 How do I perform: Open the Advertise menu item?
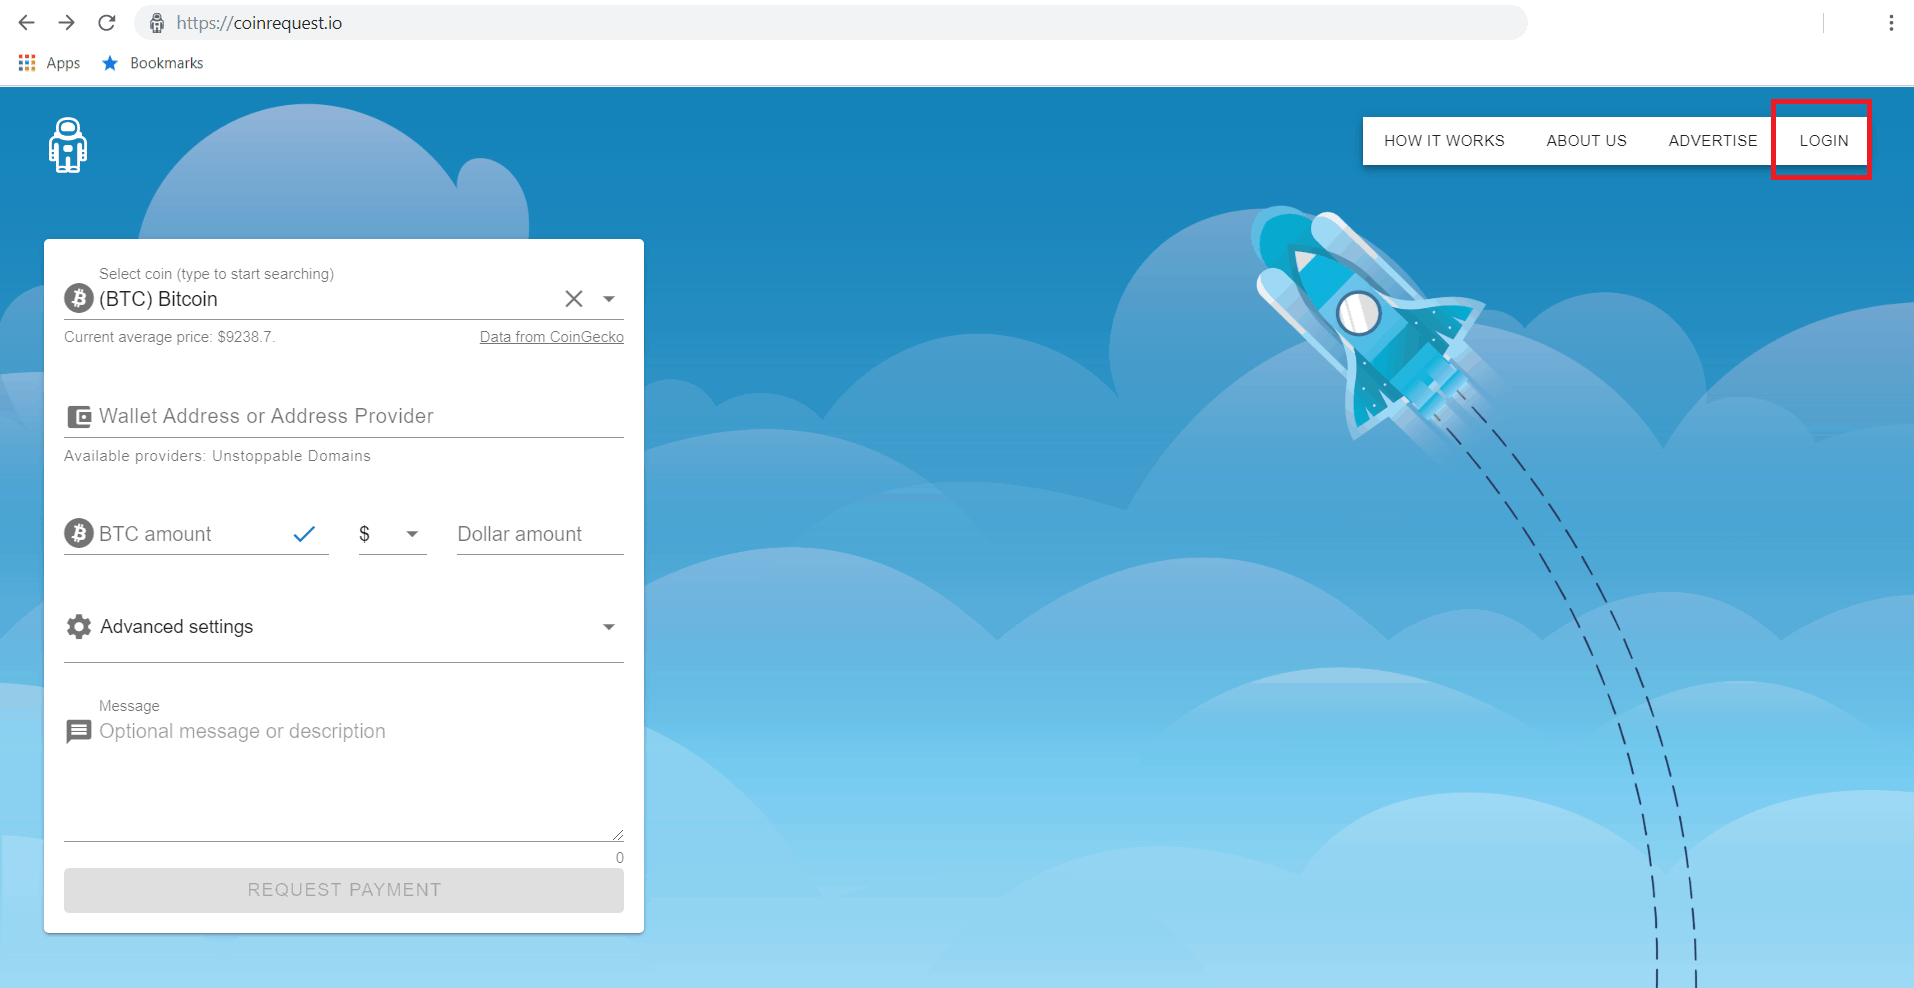pos(1712,141)
